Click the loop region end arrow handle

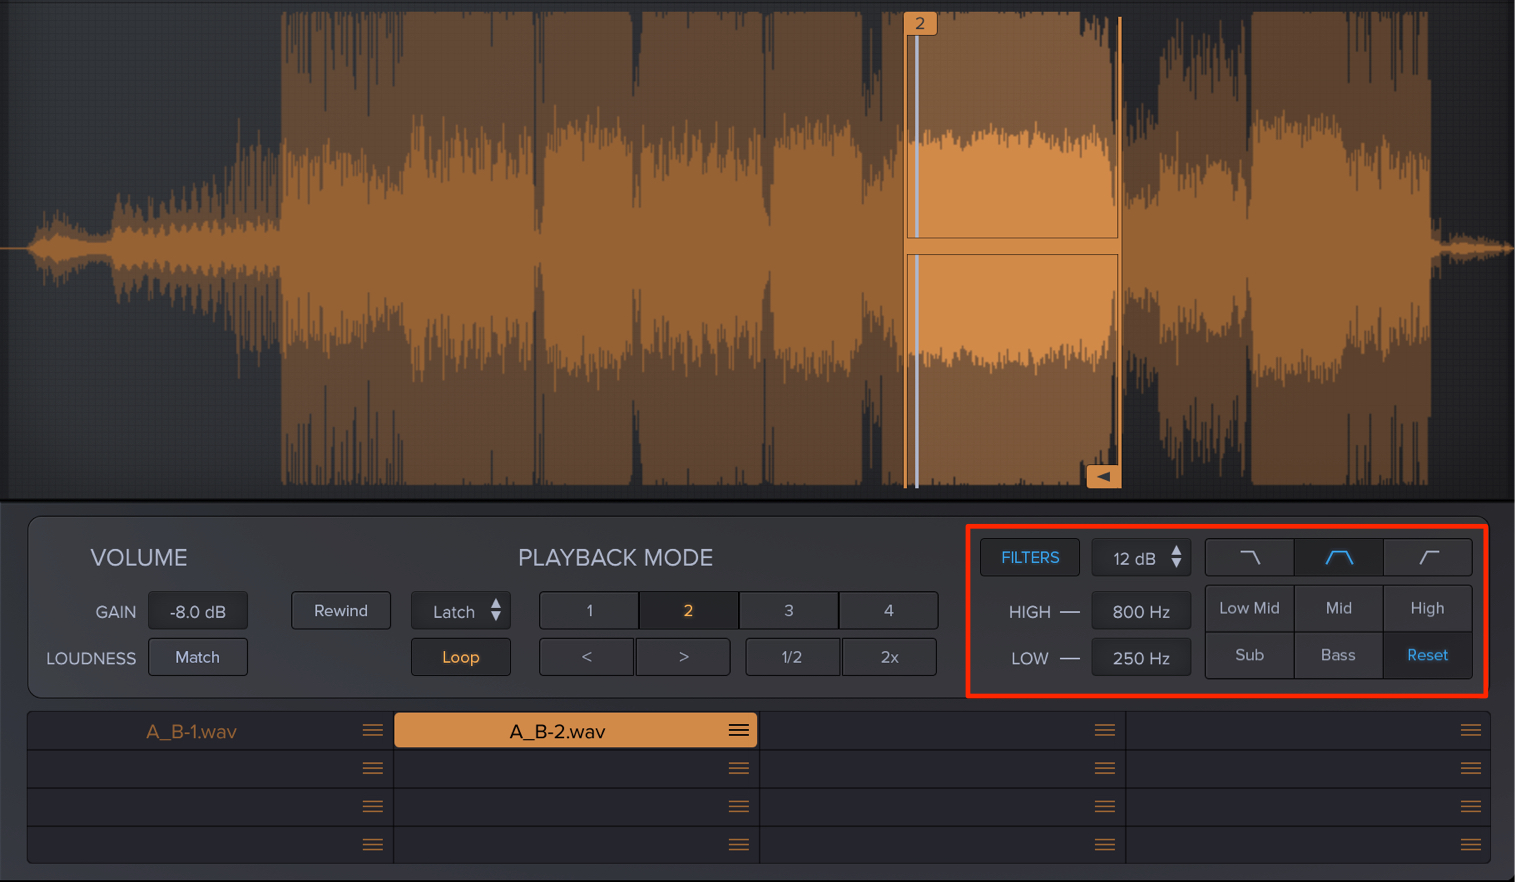click(x=1103, y=476)
